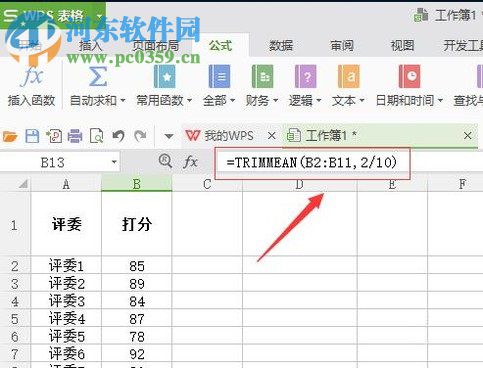Expand the 全部 functions dropdown arrow
The width and height of the screenshot is (483, 368).
233,100
